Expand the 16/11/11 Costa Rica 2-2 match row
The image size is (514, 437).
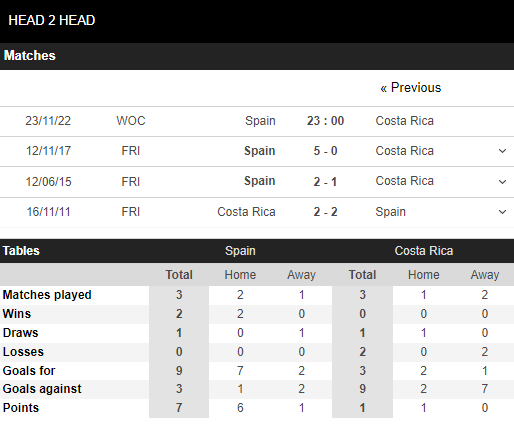pos(502,212)
